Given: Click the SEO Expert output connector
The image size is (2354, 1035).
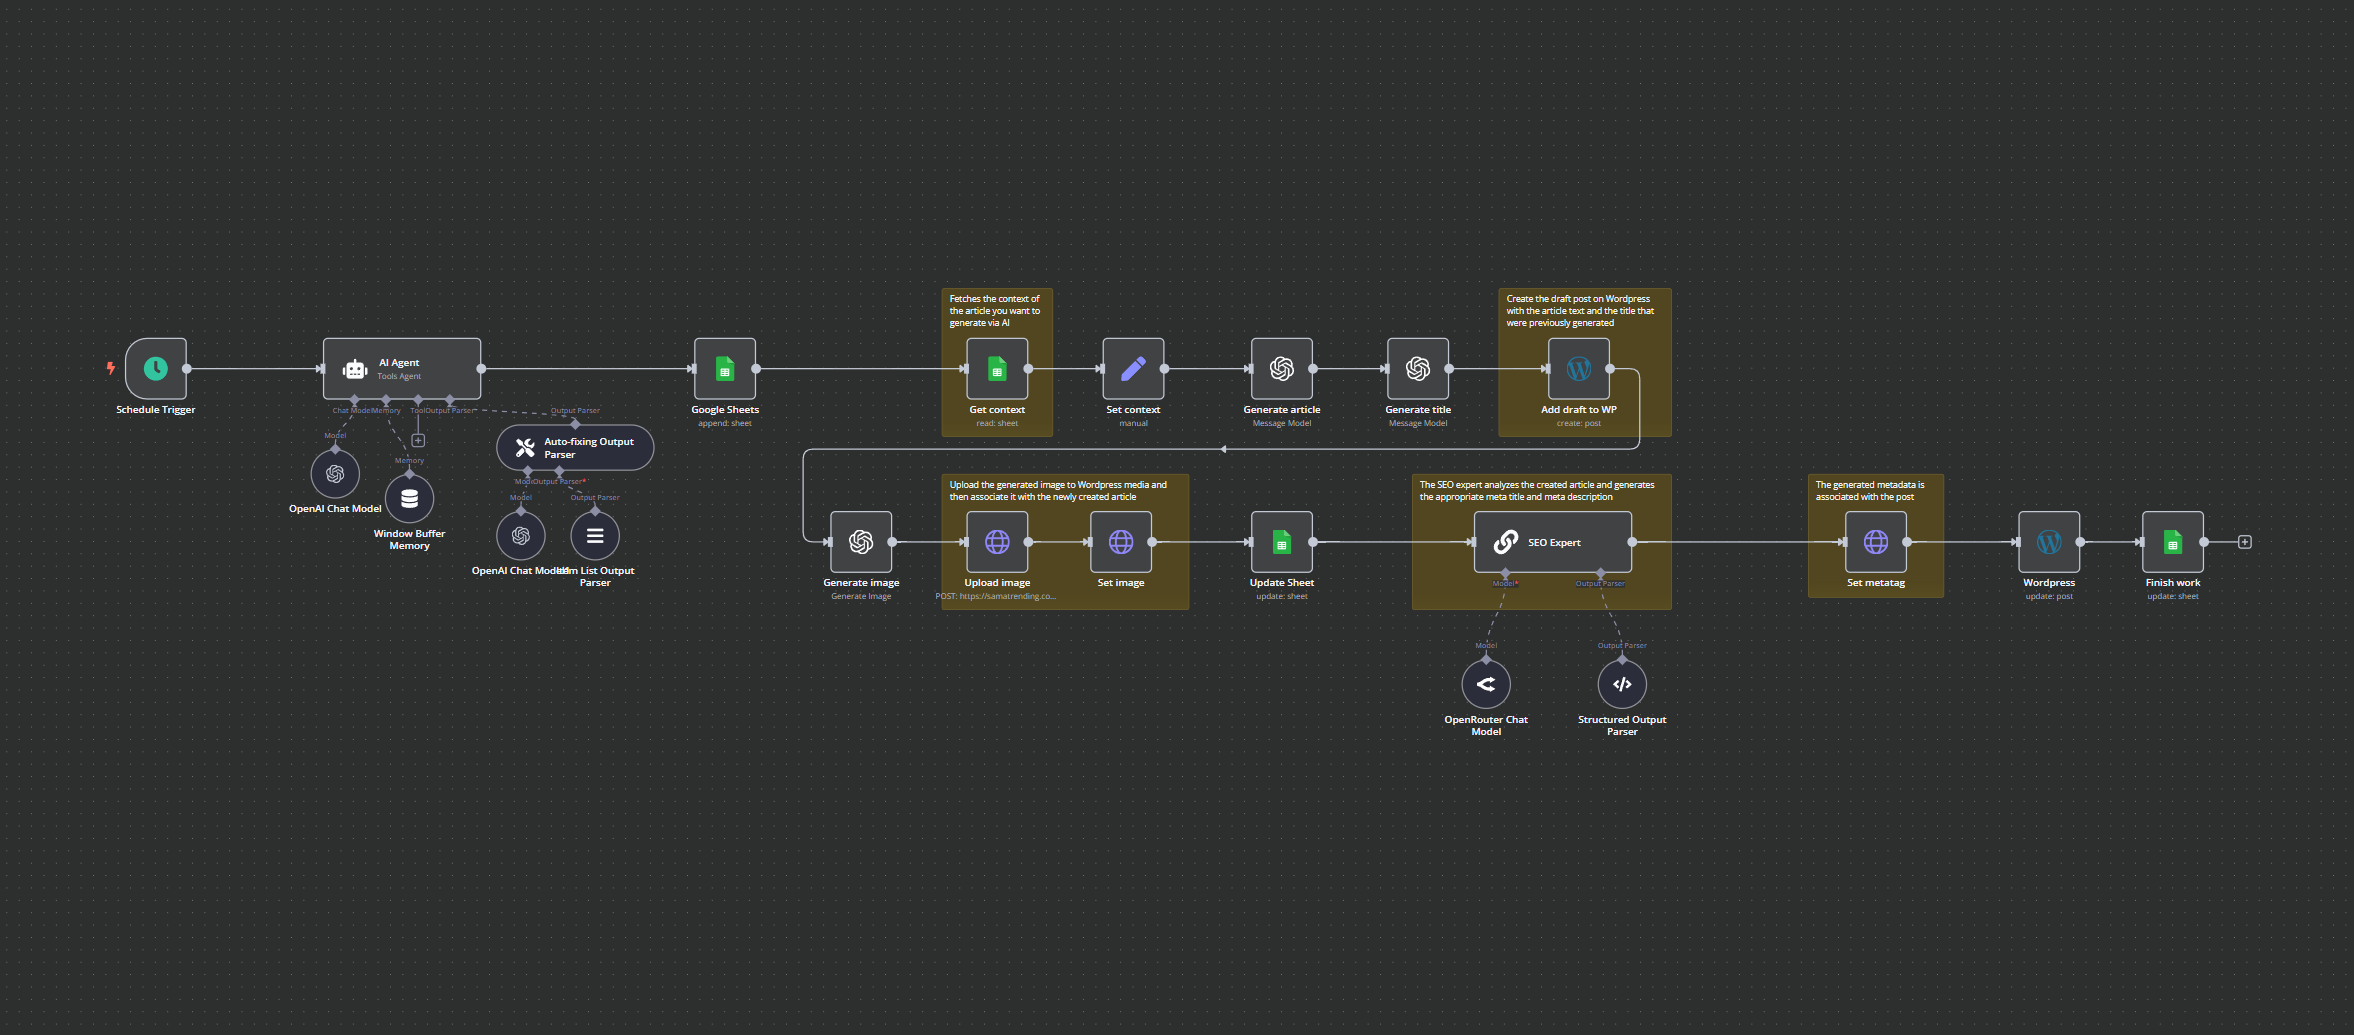Looking at the screenshot, I should point(1632,542).
